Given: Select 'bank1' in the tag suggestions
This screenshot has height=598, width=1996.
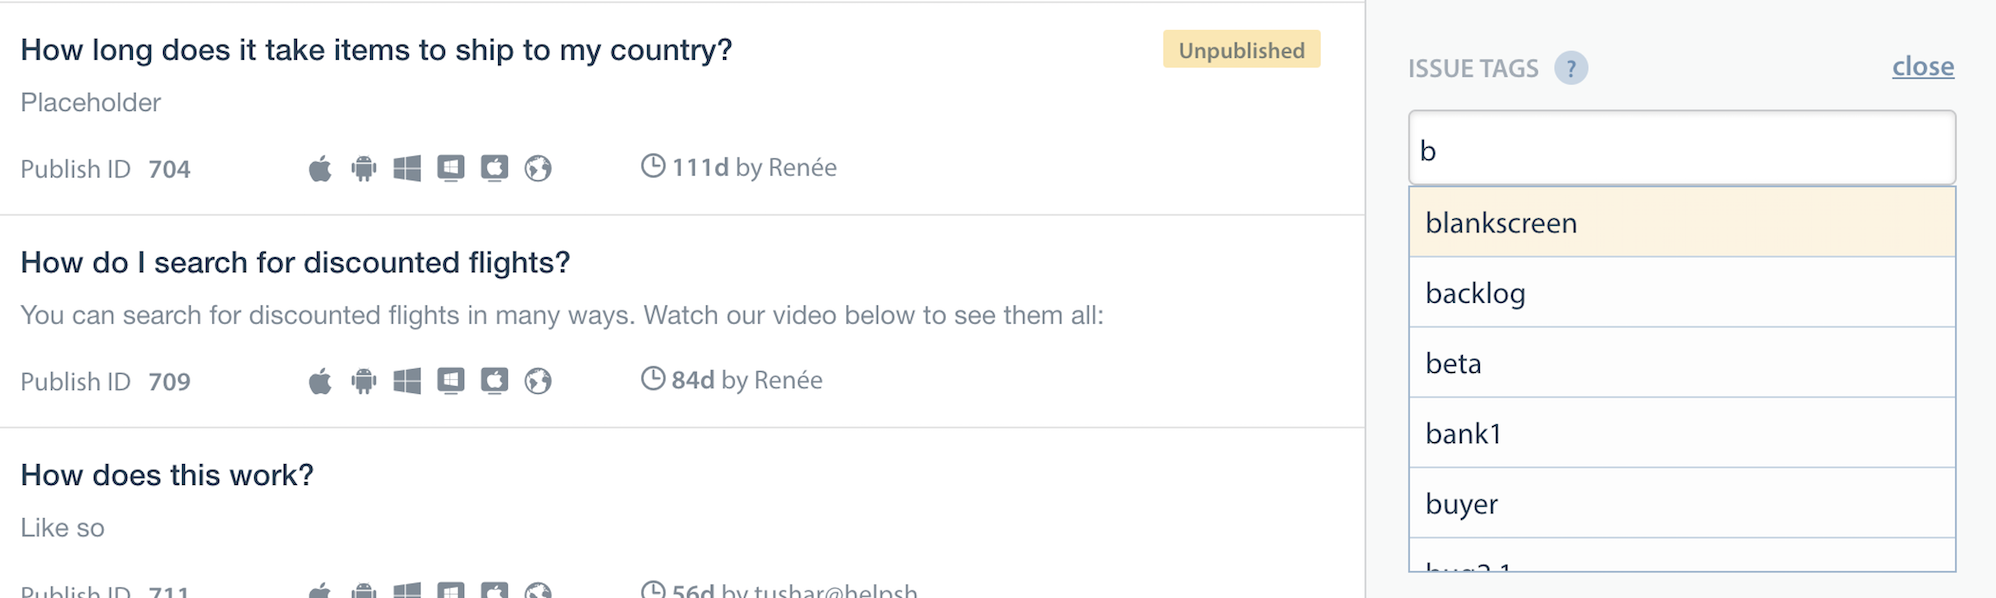Looking at the screenshot, I should pos(1681,433).
